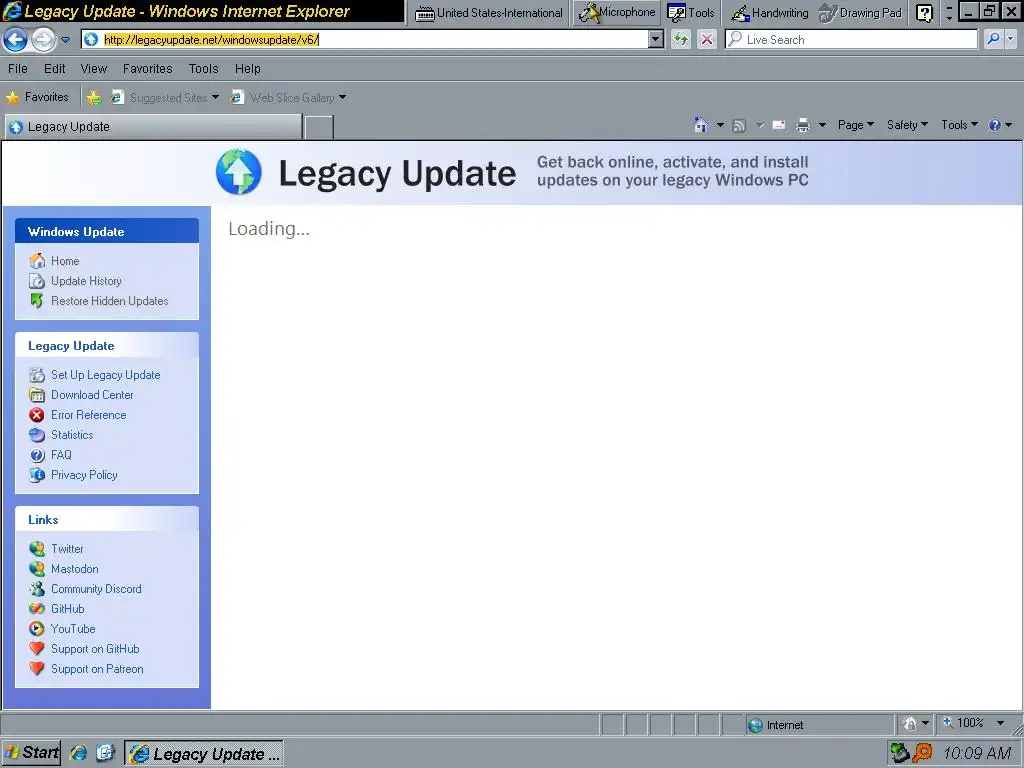
Task: Open Drawing Pad language bar option
Action: click(861, 12)
